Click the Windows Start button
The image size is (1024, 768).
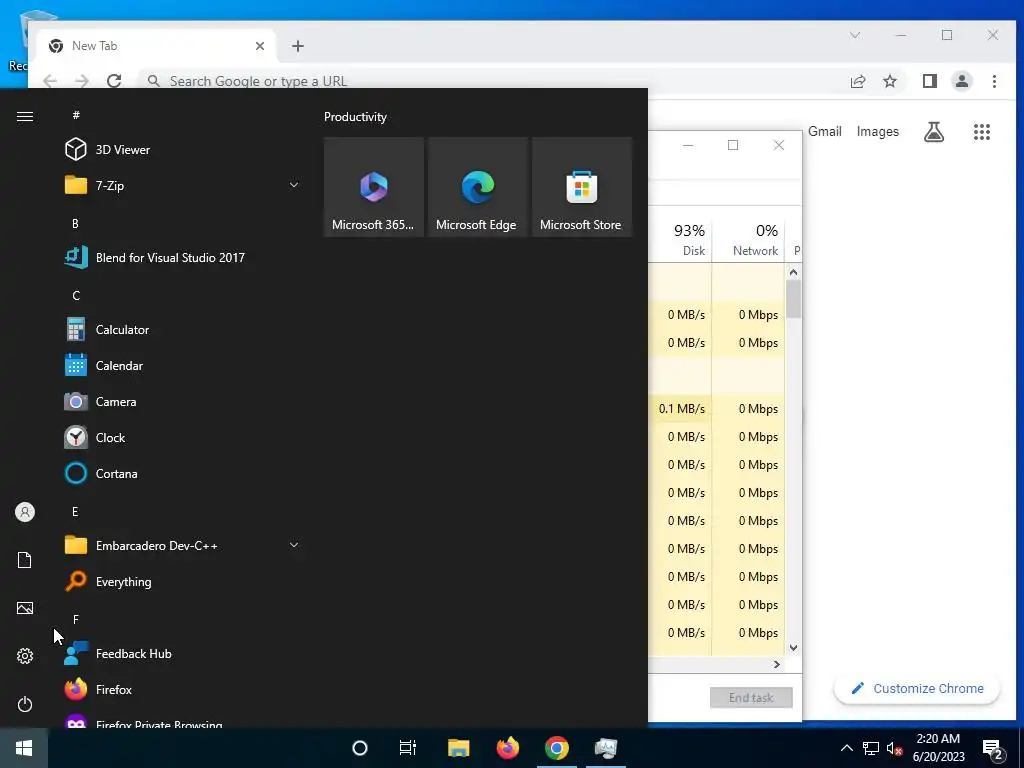[24, 748]
